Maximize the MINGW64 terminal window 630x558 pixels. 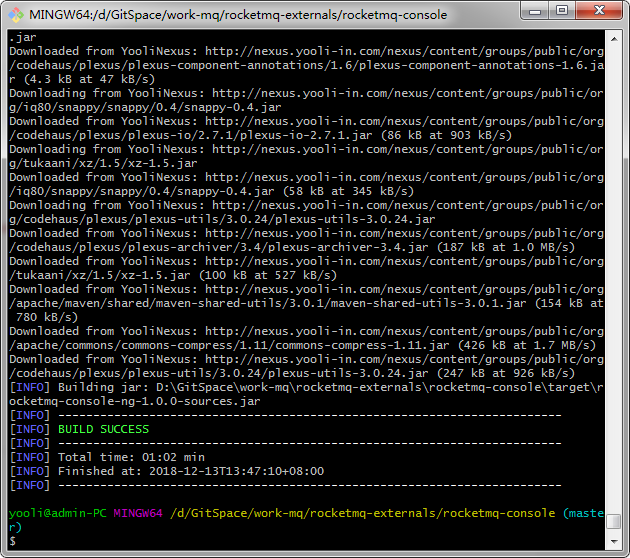click(x=562, y=11)
